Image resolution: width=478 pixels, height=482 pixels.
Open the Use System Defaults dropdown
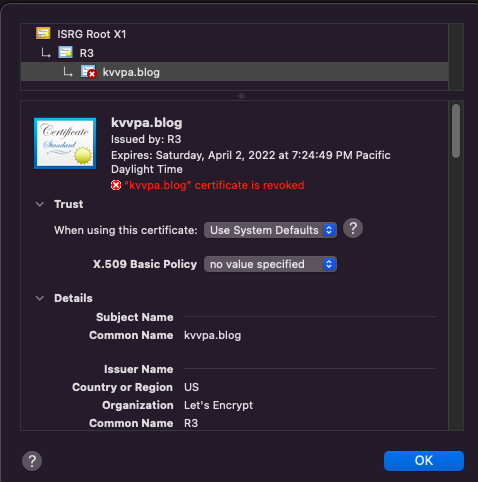pos(270,230)
